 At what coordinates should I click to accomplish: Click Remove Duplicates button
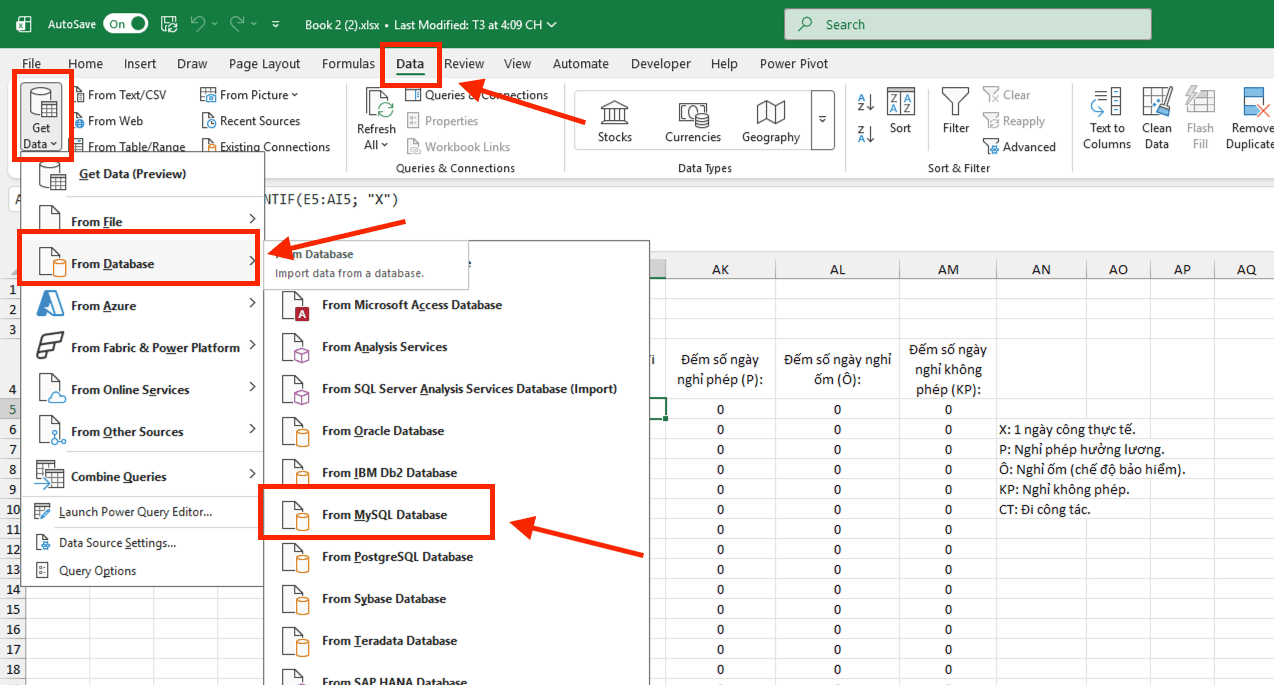pos(1252,118)
